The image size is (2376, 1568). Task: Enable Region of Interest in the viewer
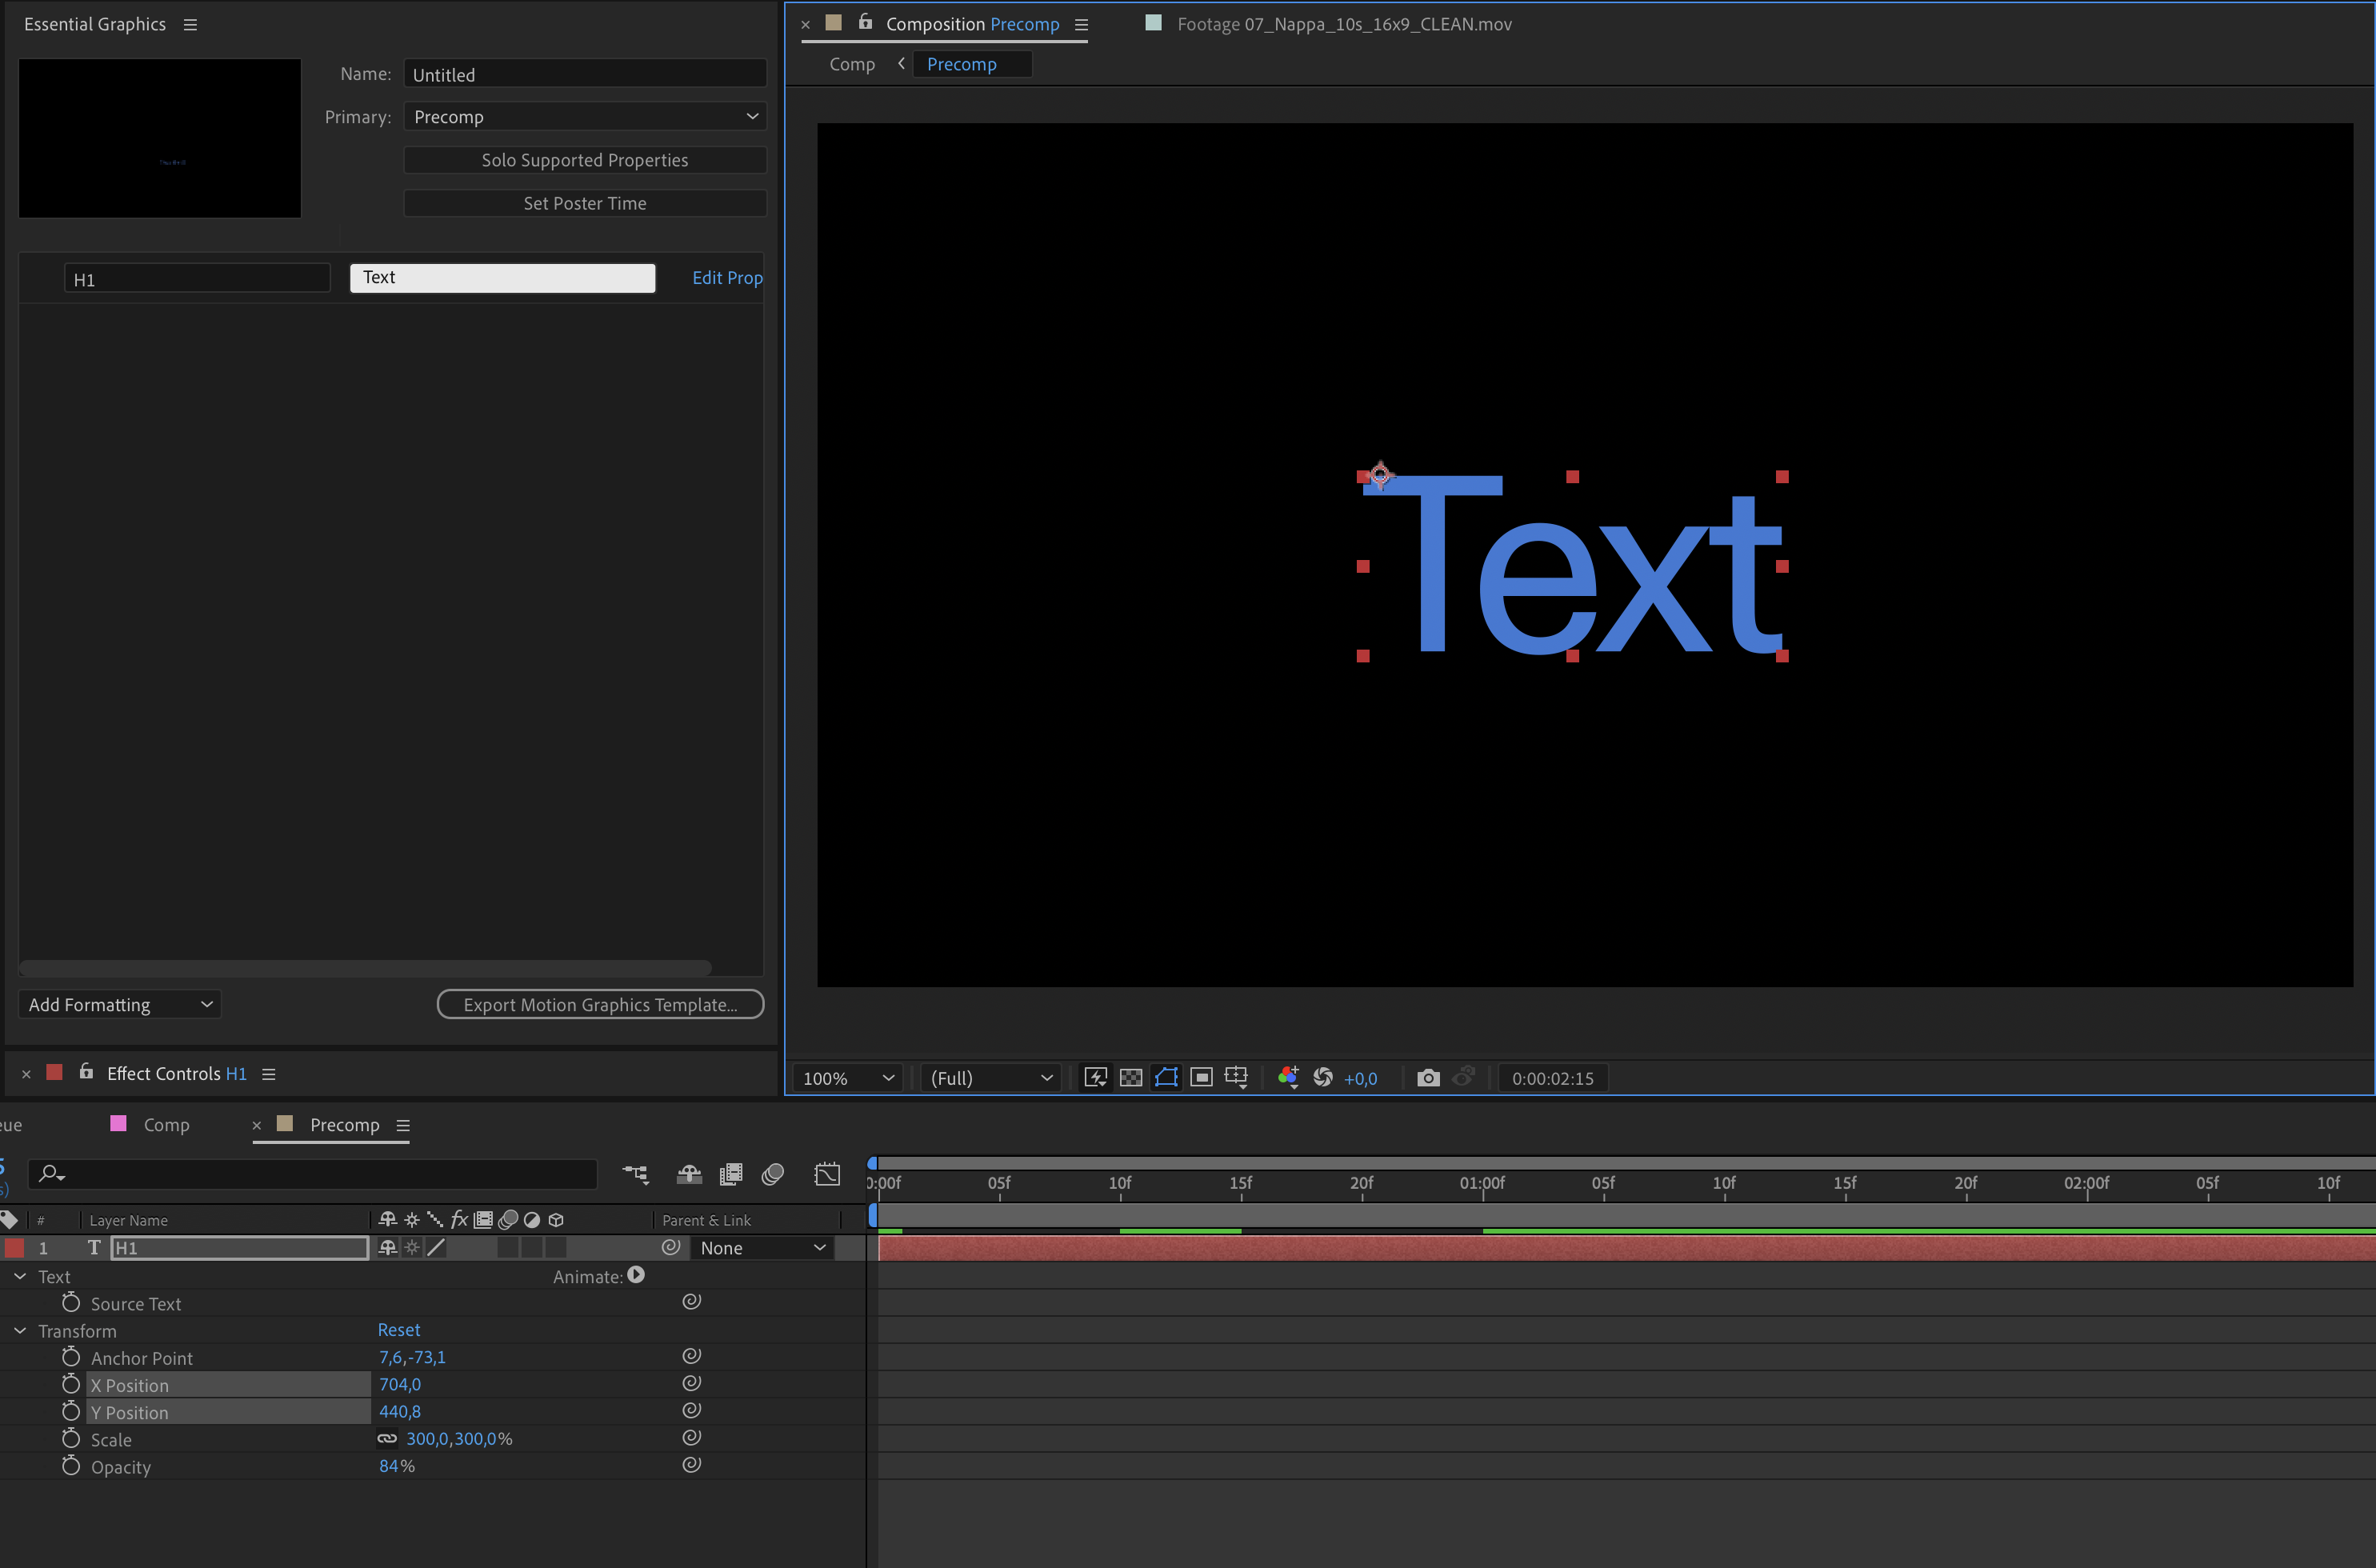pos(1201,1077)
